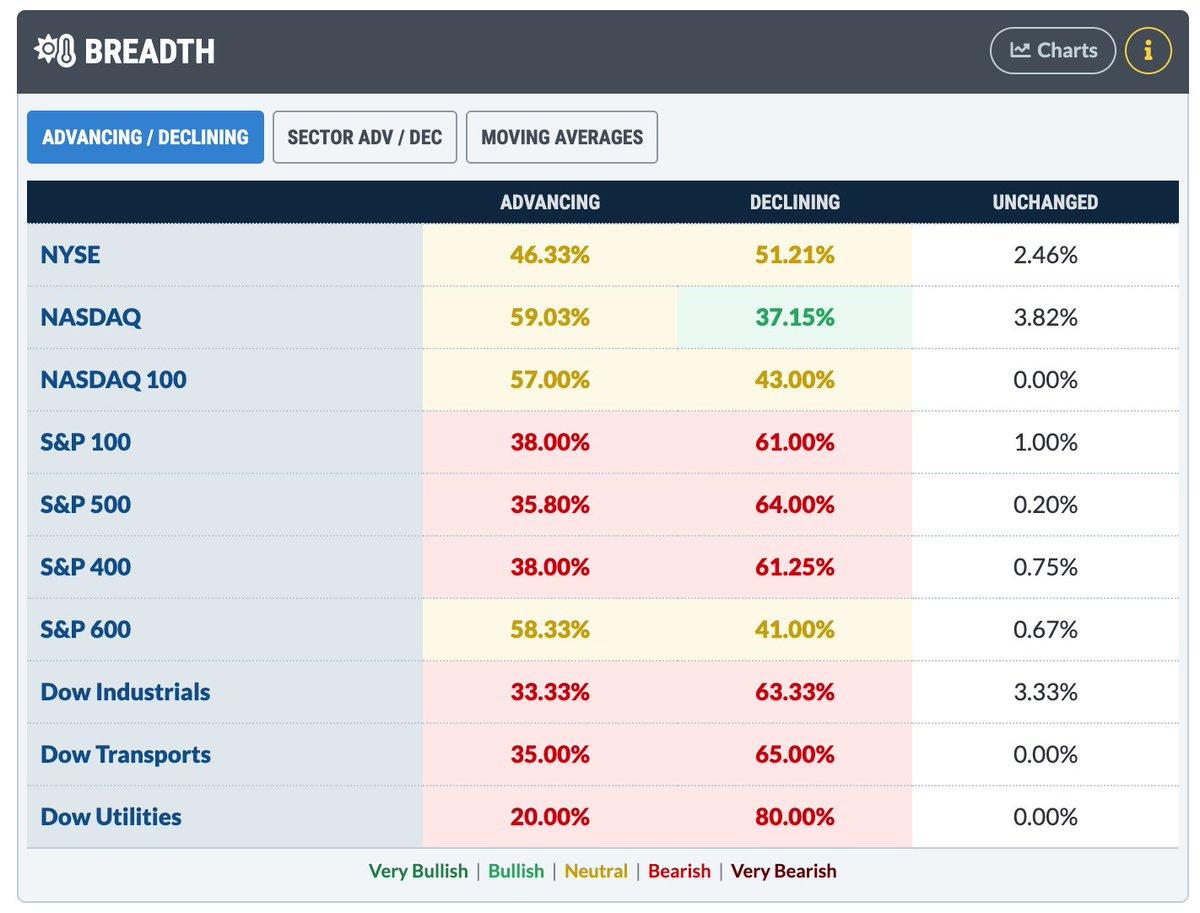Viewport: 1200px width, 913px height.
Task: Click NASDAQ advancing value 59.03%
Action: [x=550, y=318]
